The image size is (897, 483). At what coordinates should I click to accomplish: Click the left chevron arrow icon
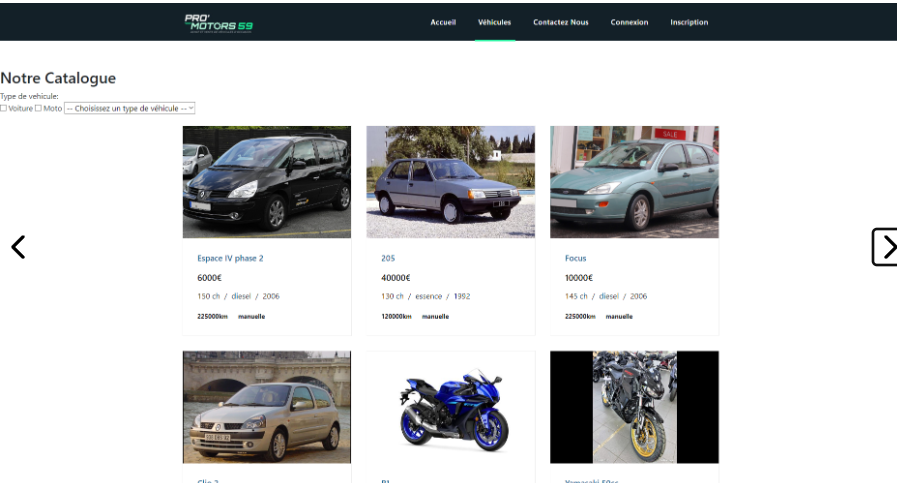click(x=18, y=247)
